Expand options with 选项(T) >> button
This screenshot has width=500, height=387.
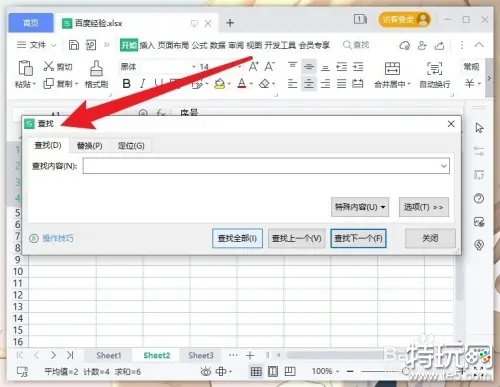click(424, 207)
